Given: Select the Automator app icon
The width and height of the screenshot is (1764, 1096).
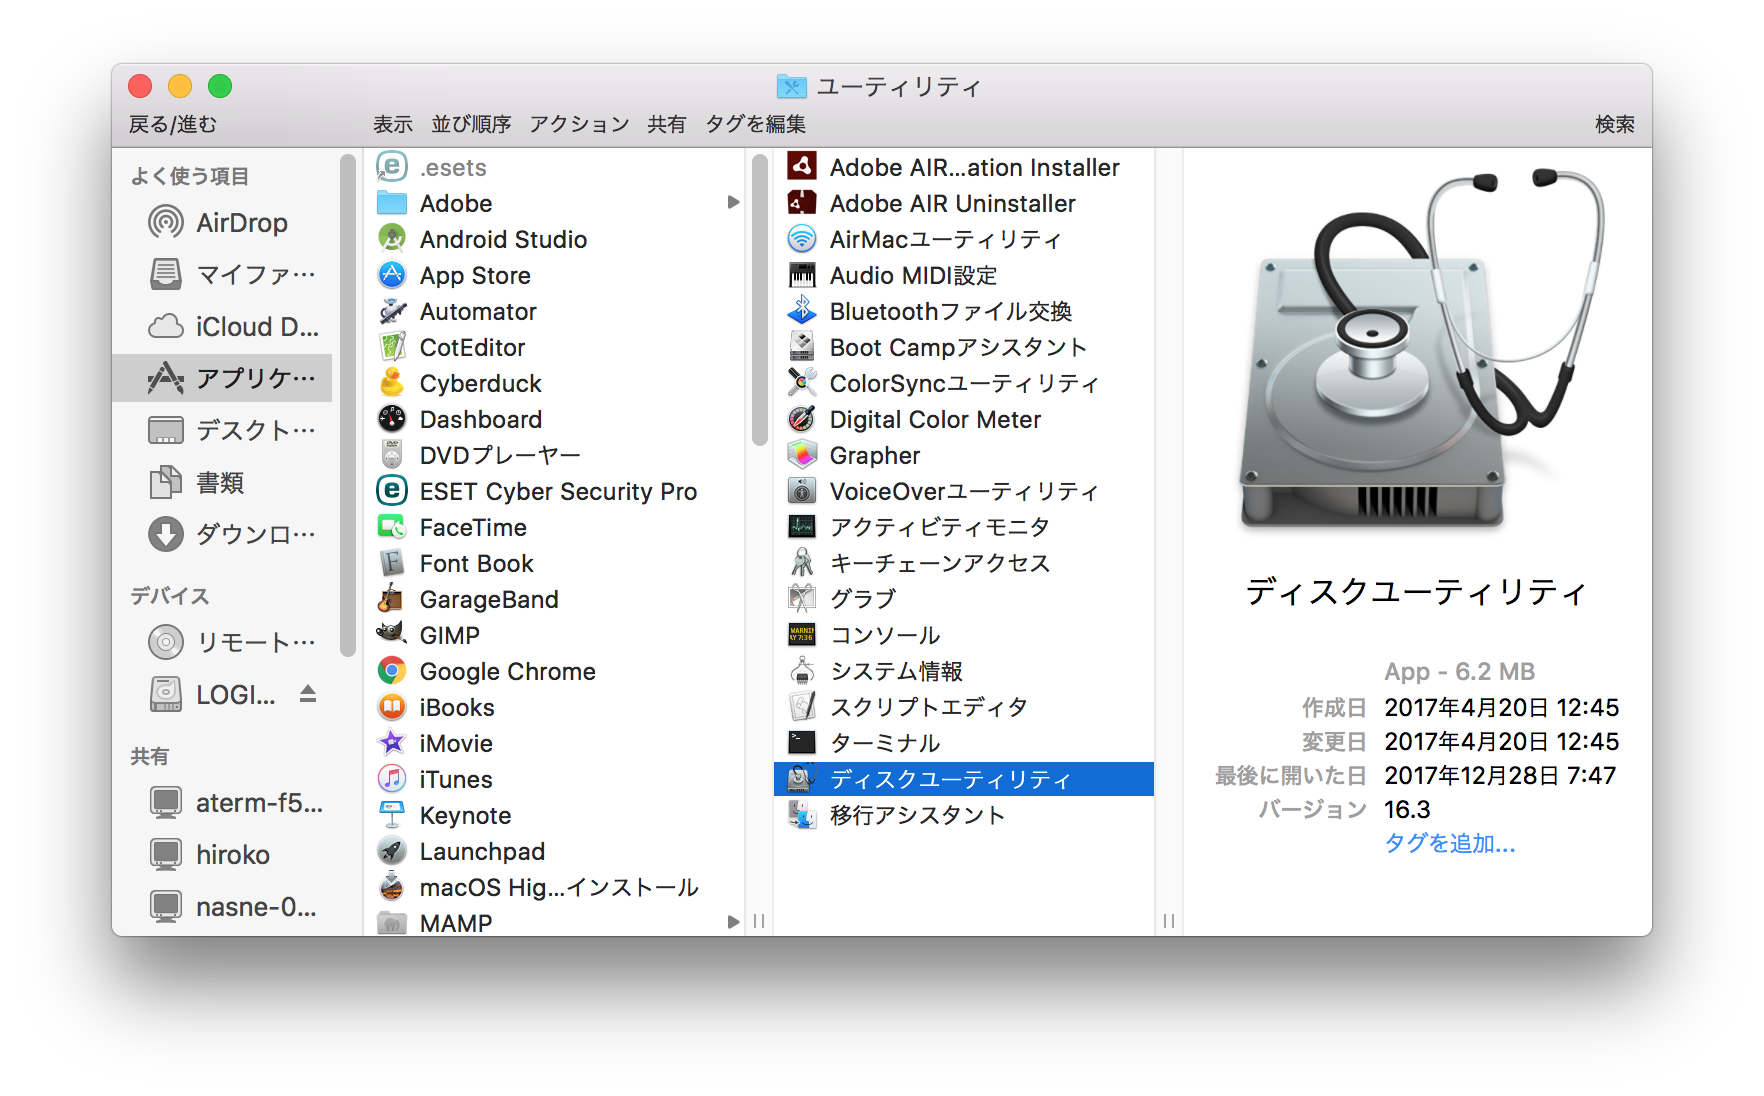Looking at the screenshot, I should pos(392,311).
